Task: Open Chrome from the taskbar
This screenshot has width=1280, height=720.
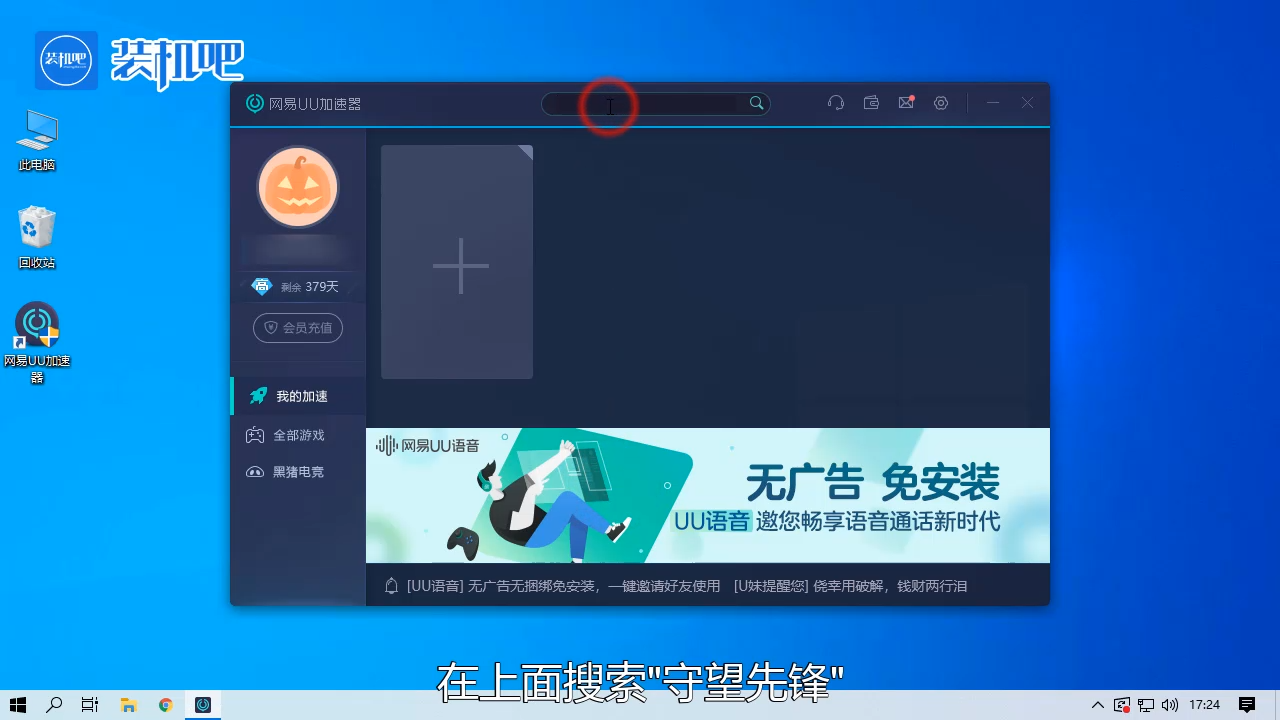Action: (x=165, y=705)
